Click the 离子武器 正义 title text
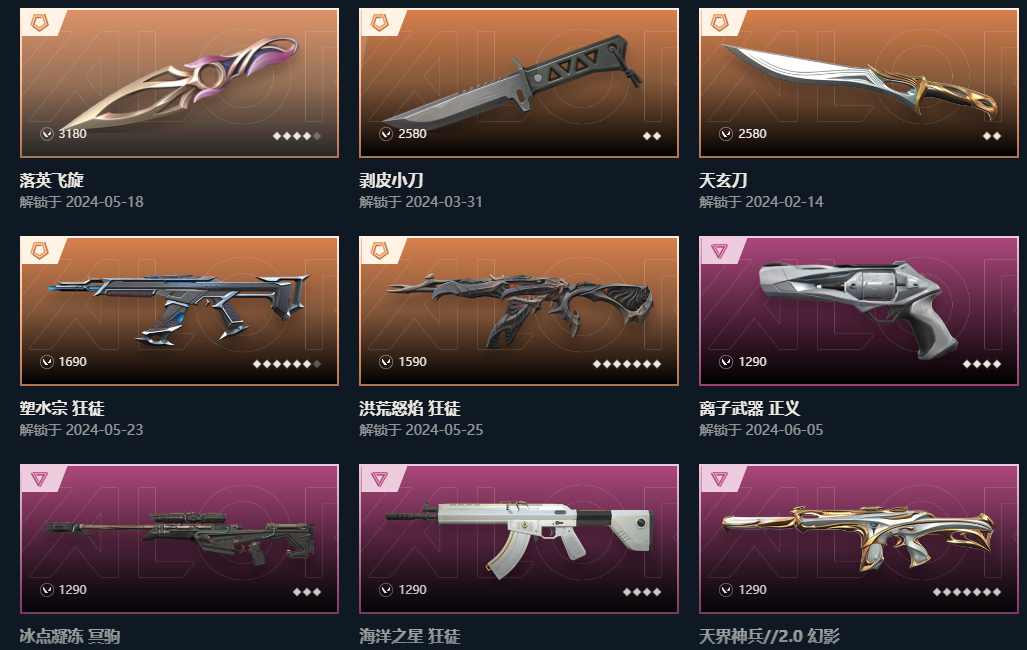Image resolution: width=1027 pixels, height=650 pixels. click(749, 408)
